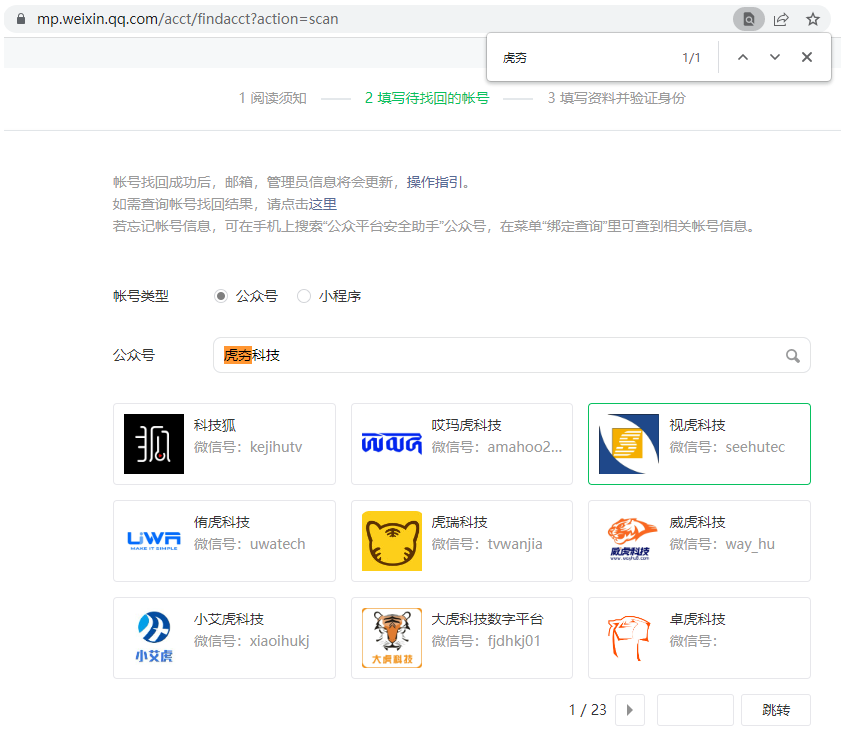
Task: Click step 1 阅读须知
Action: tap(273, 98)
